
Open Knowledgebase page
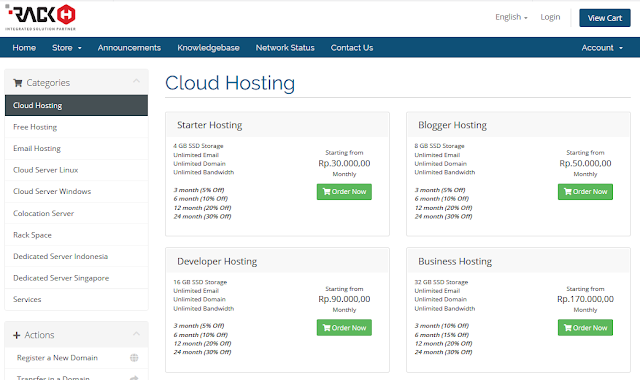(x=208, y=48)
